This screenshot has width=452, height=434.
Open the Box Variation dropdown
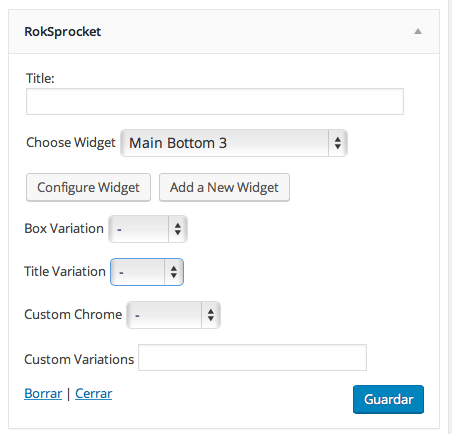point(148,229)
